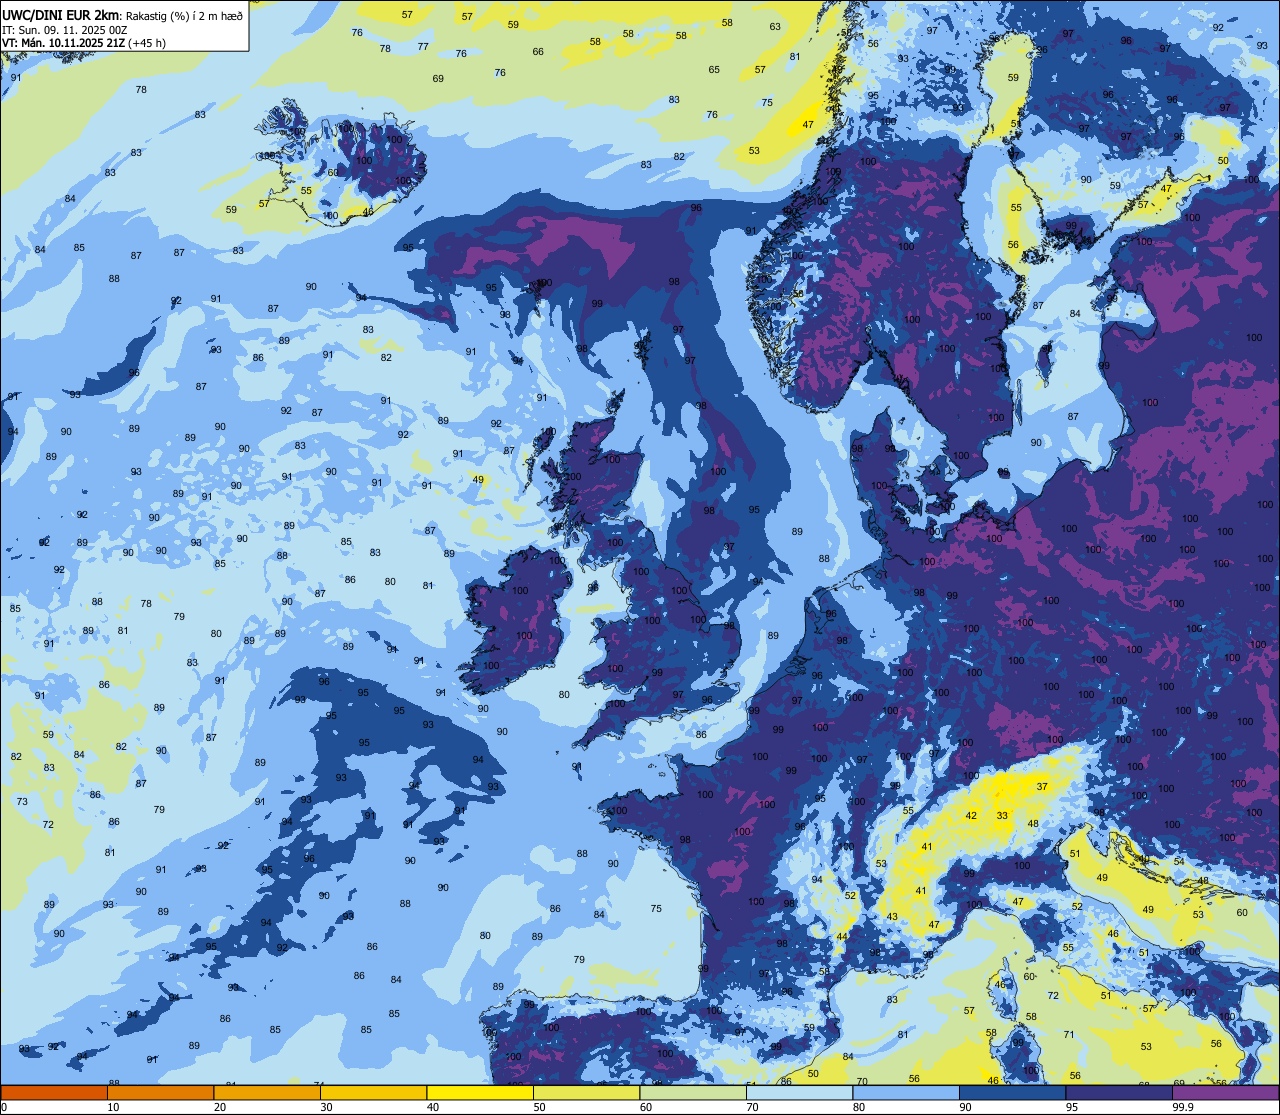Click the 'UWC/DINI EUR 2km' title text
Viewport: 1280px width, 1115px height.
click(x=60, y=15)
